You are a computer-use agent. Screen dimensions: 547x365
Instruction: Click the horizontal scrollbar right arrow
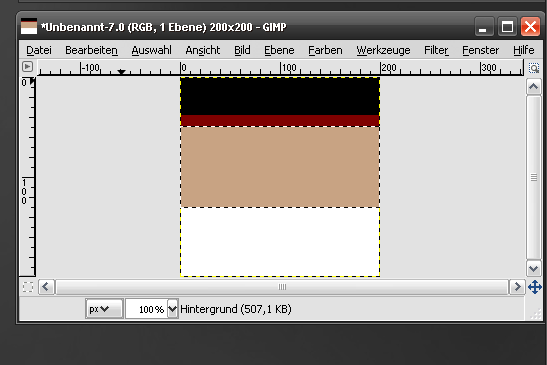pos(517,287)
